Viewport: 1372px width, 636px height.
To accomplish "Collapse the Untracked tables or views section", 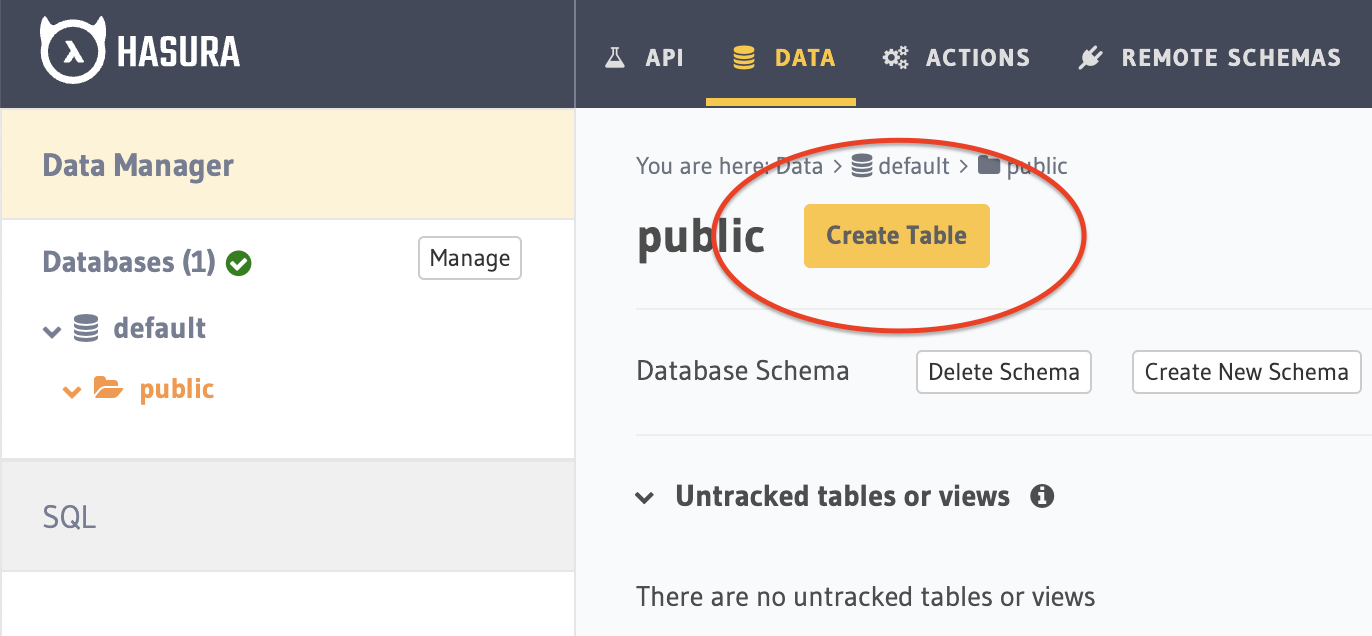I will point(645,496).
